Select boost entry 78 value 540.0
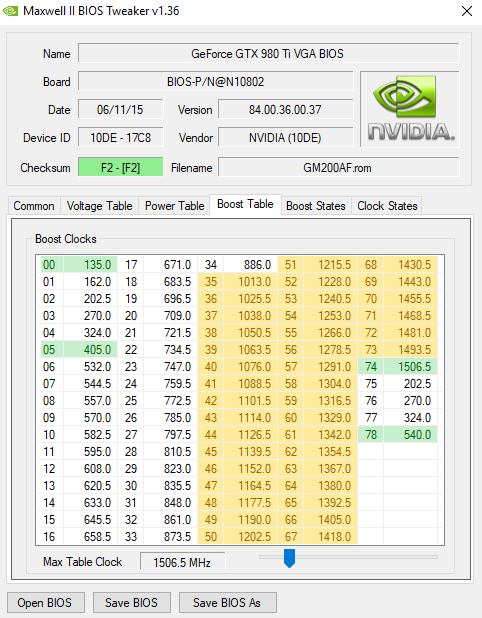This screenshot has height=618, width=482. [x=411, y=434]
